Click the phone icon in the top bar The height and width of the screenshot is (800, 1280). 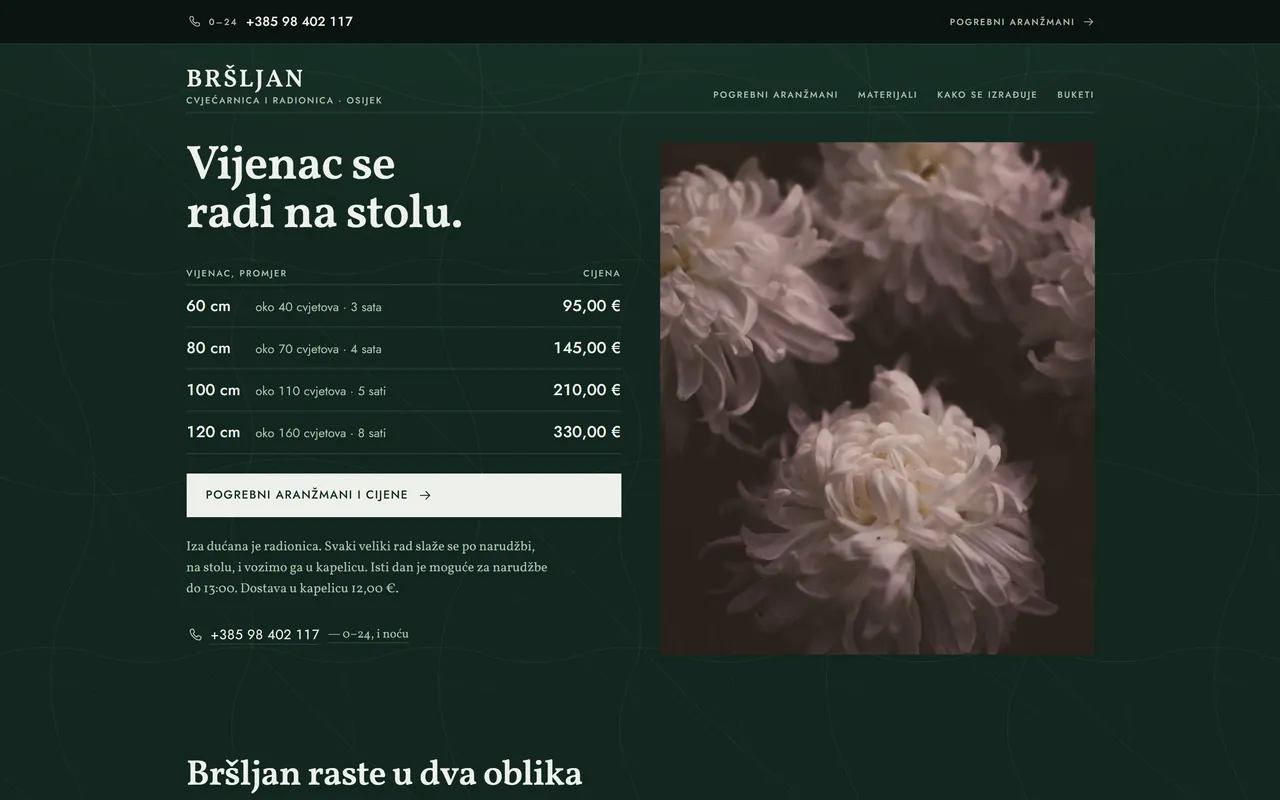click(x=195, y=22)
